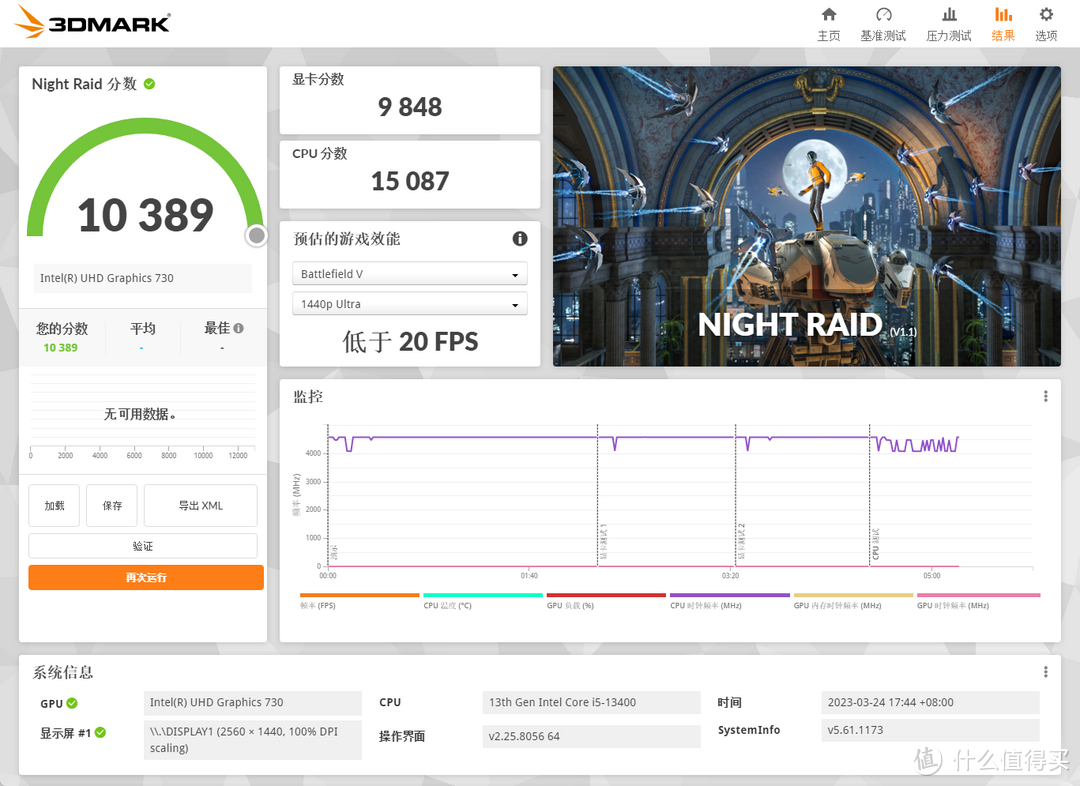Click the Intel(R) UHD Graphics 730 label under the gauge
This screenshot has height=786, width=1080.
(x=143, y=278)
